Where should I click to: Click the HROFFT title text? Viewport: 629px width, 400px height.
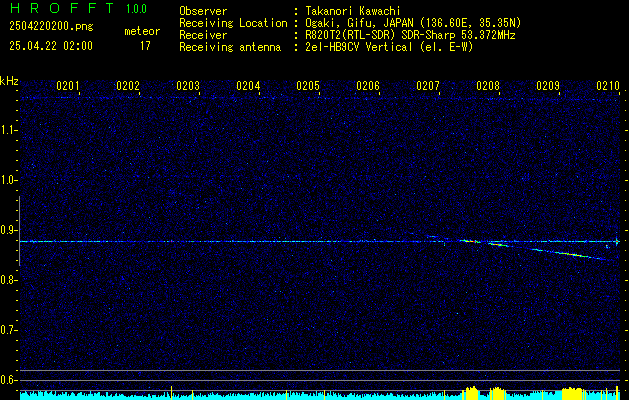(62, 8)
